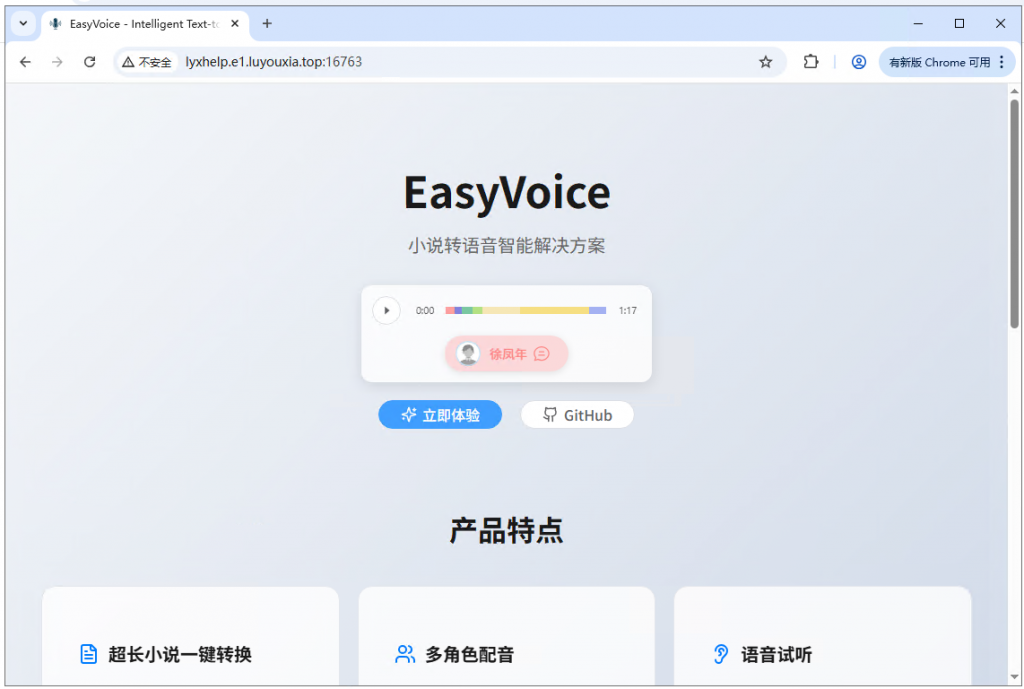
Task: Open the 立即体验 button
Action: pos(440,414)
